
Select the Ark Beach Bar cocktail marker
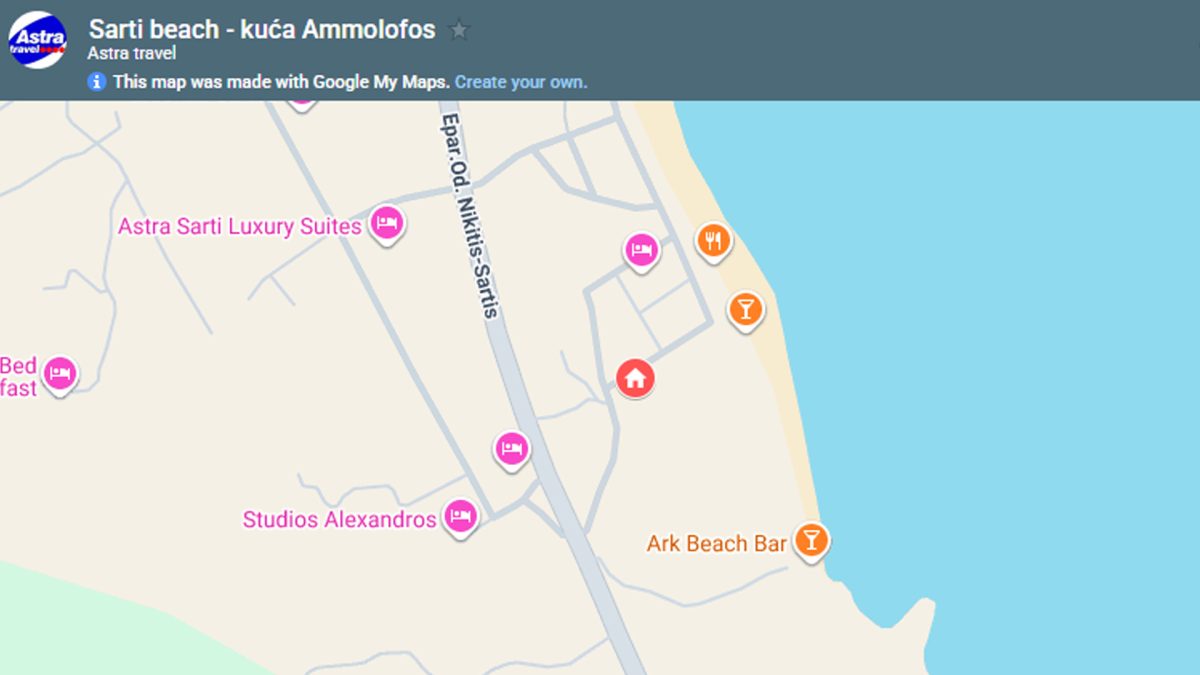pos(811,541)
